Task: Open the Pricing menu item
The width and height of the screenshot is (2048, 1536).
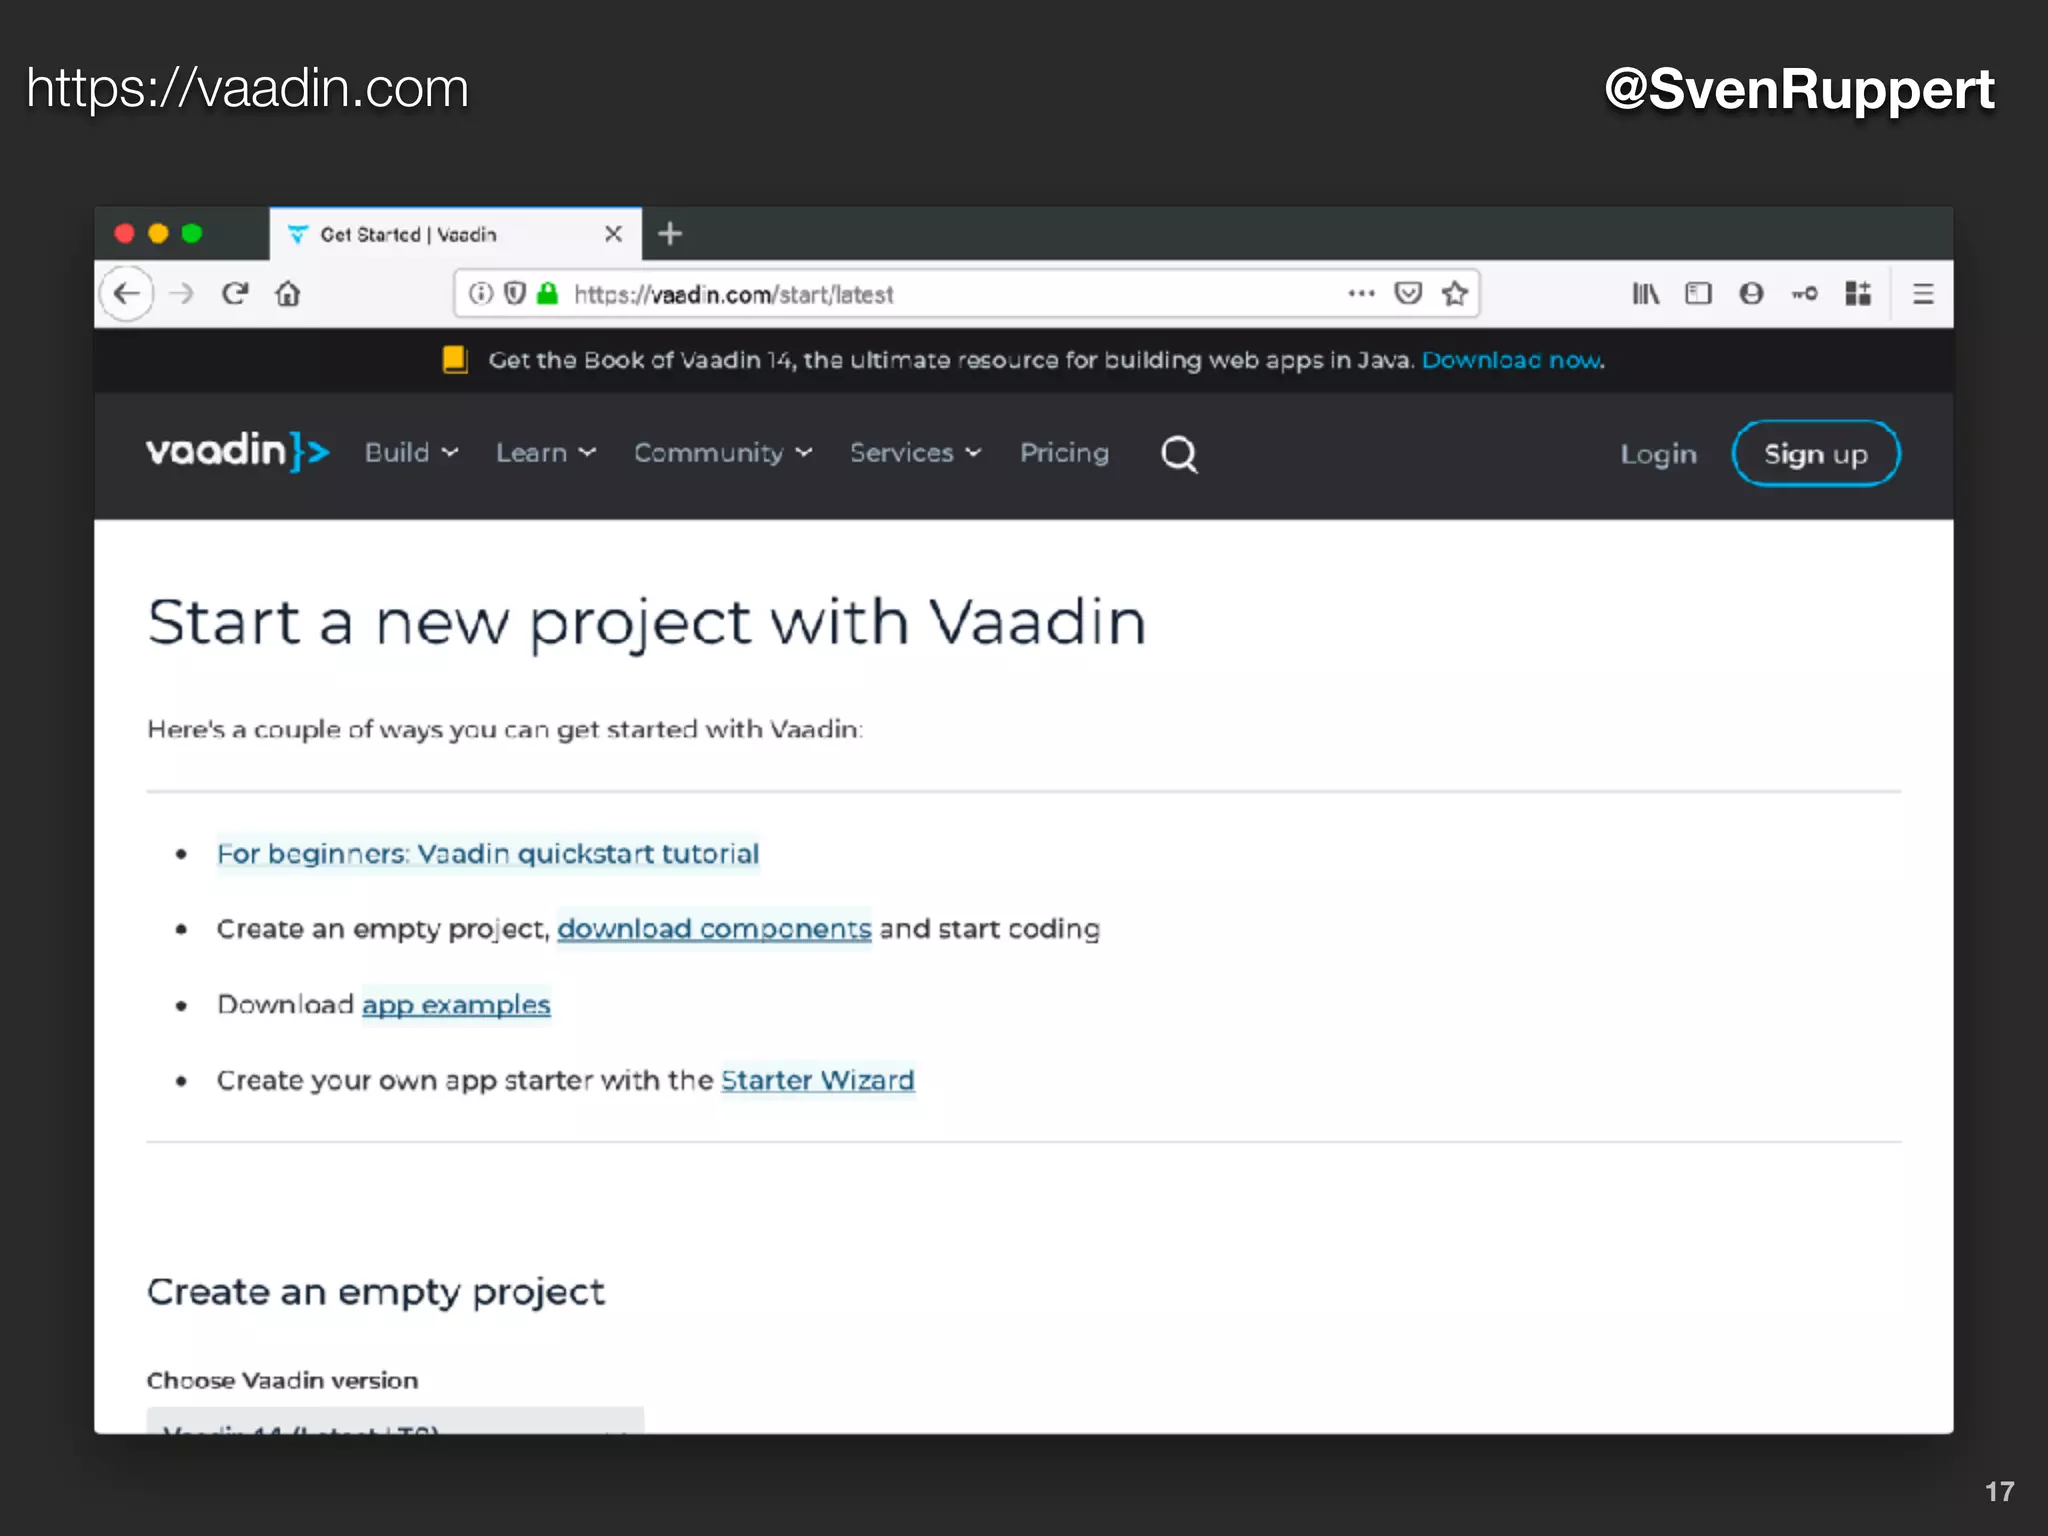Action: click(x=1064, y=453)
